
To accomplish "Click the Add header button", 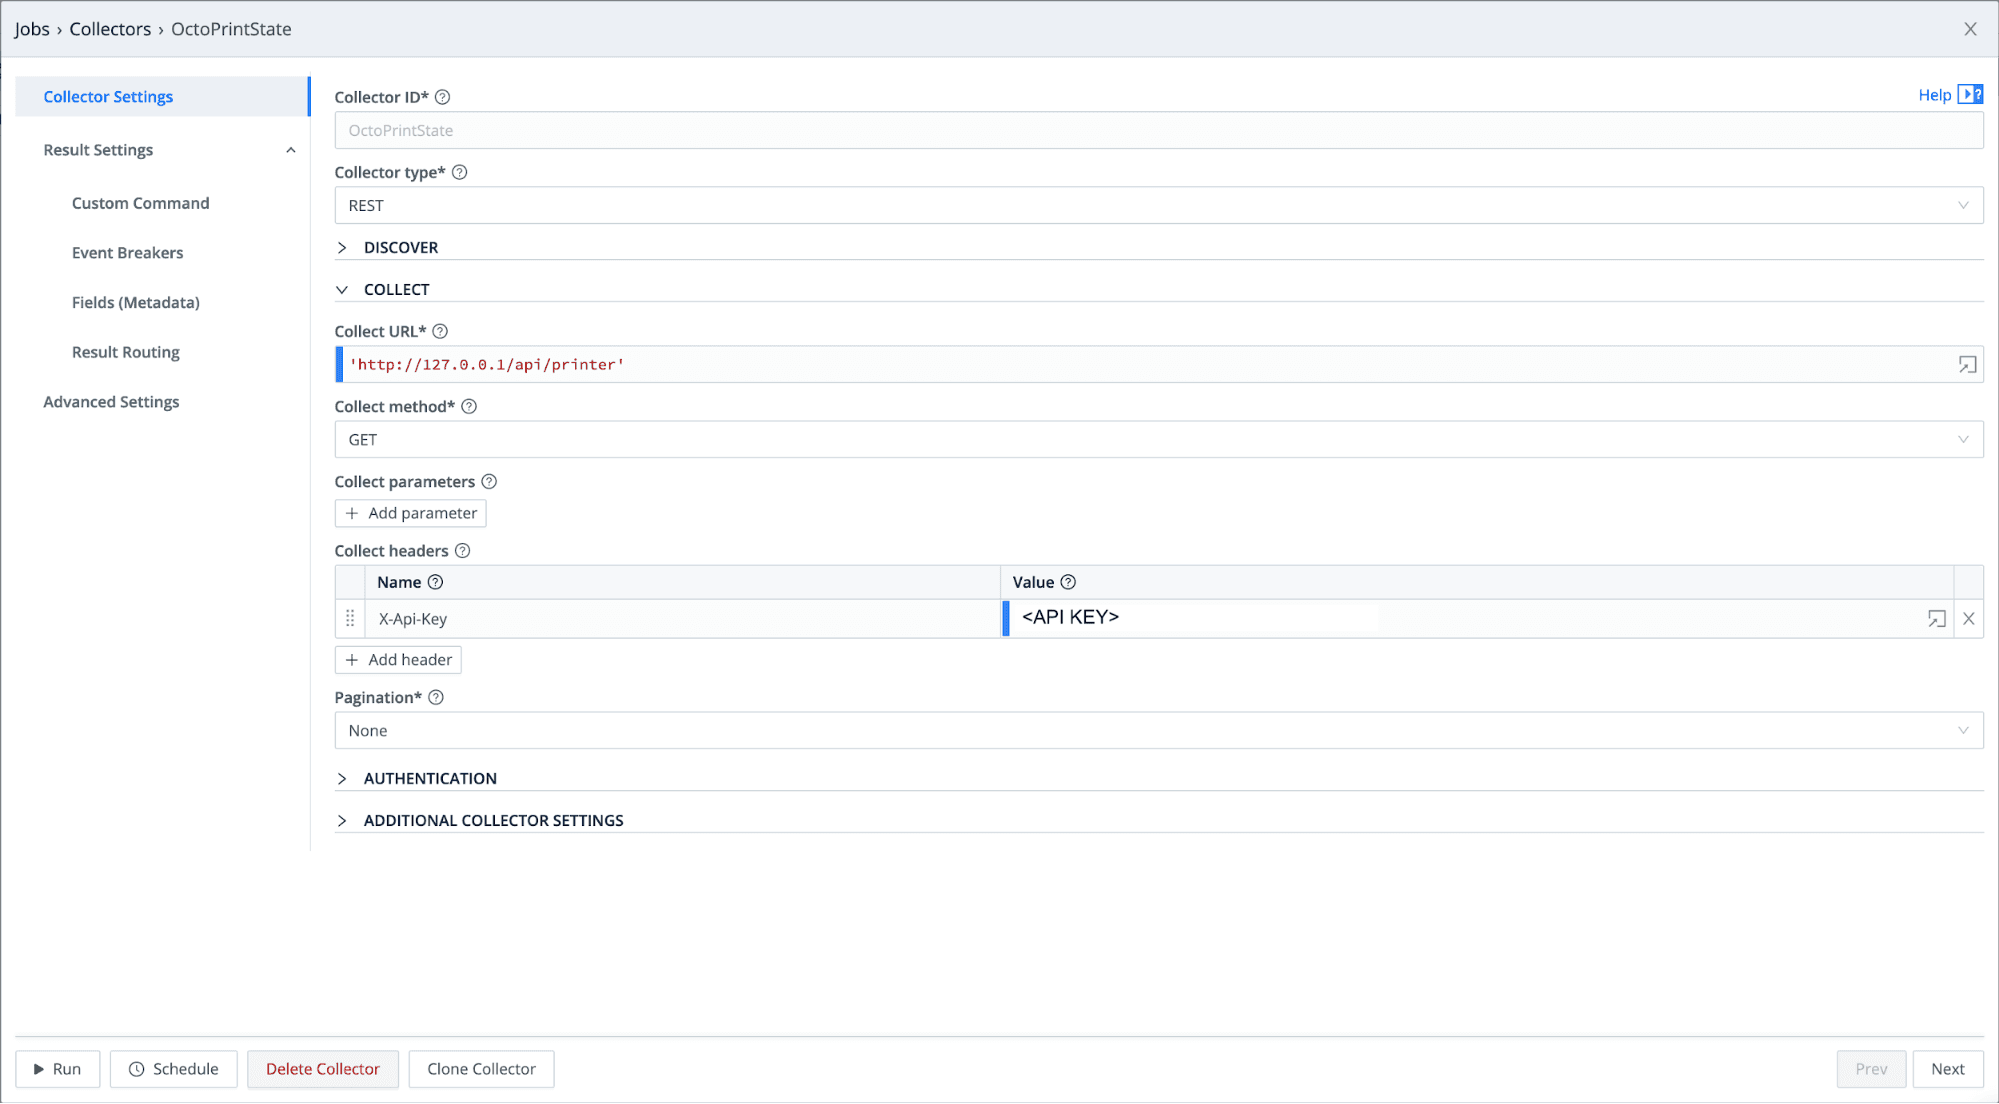I will tap(398, 660).
